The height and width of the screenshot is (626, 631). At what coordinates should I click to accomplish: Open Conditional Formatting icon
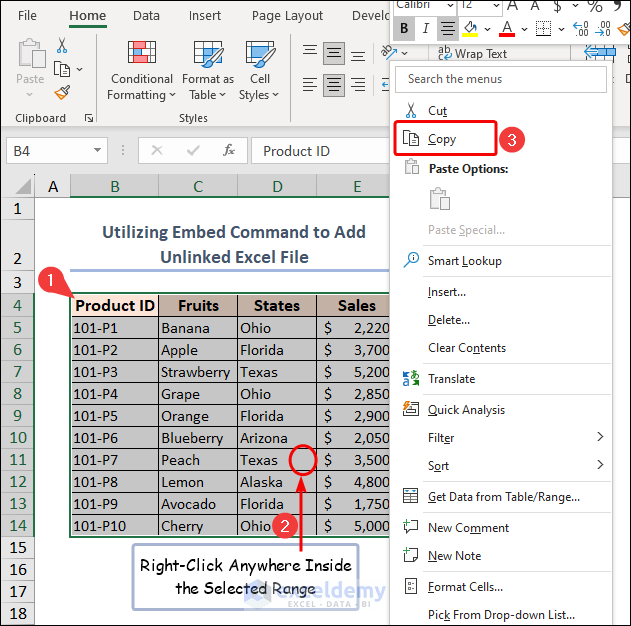142,52
